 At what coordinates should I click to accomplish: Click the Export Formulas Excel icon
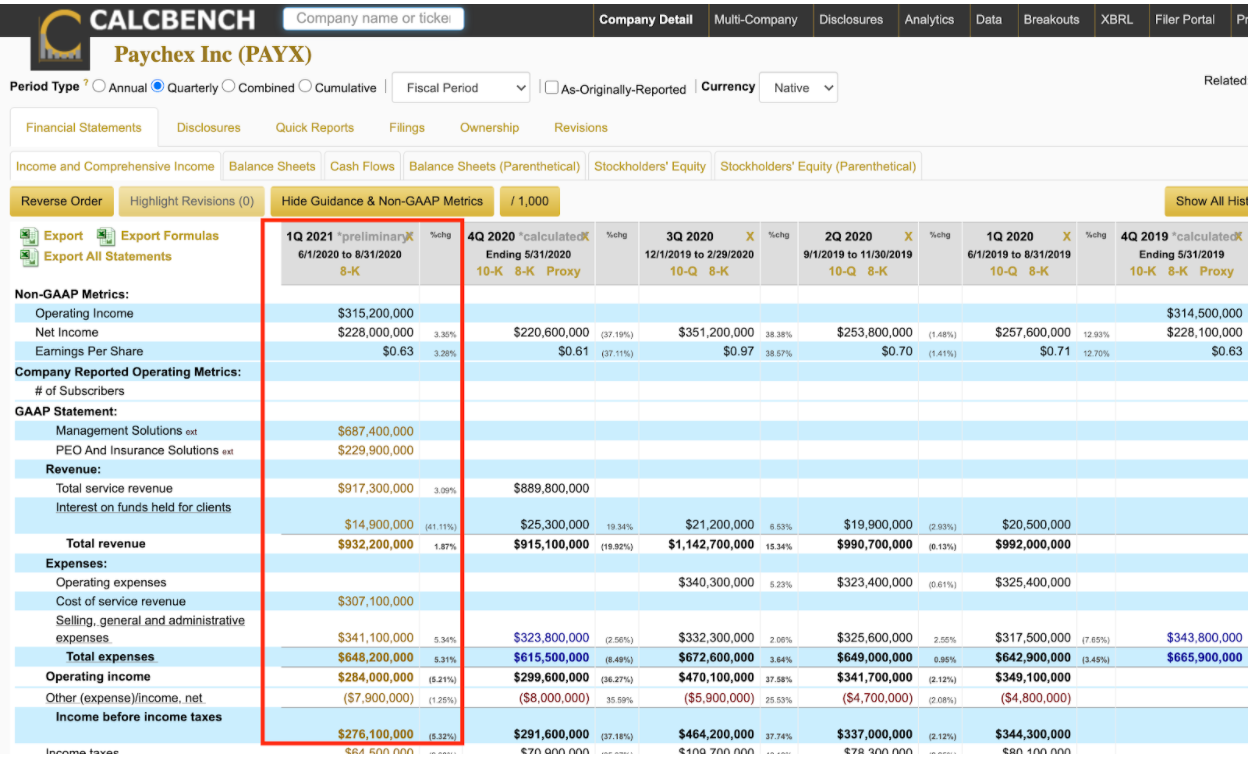(x=106, y=236)
